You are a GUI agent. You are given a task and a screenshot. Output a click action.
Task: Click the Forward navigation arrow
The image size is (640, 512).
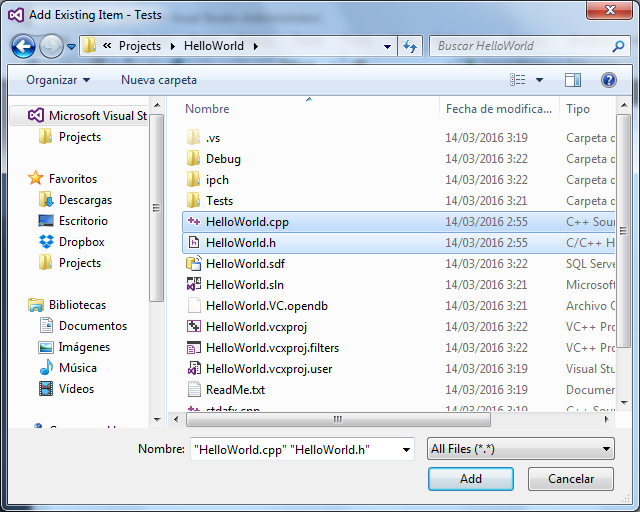[51, 46]
